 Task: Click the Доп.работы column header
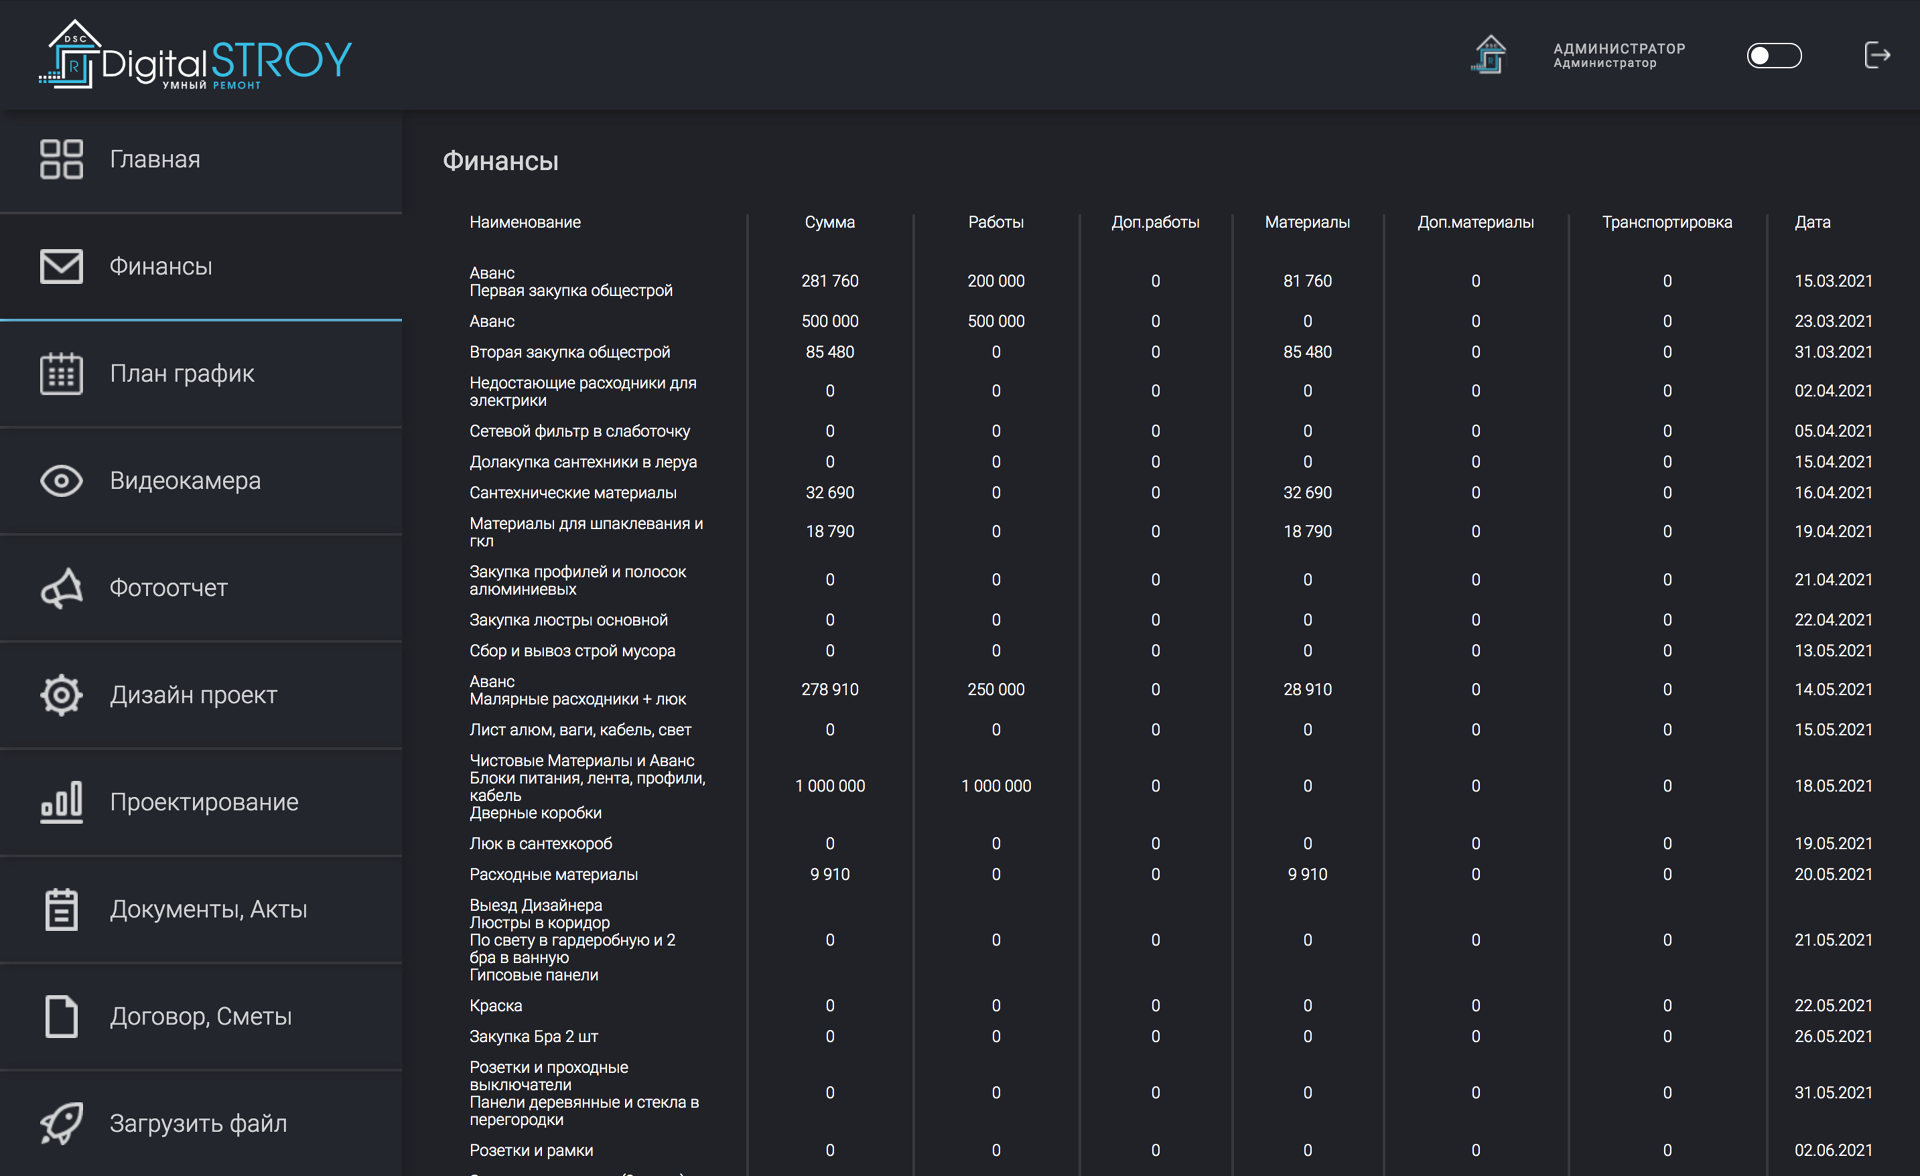pyautogui.click(x=1155, y=222)
